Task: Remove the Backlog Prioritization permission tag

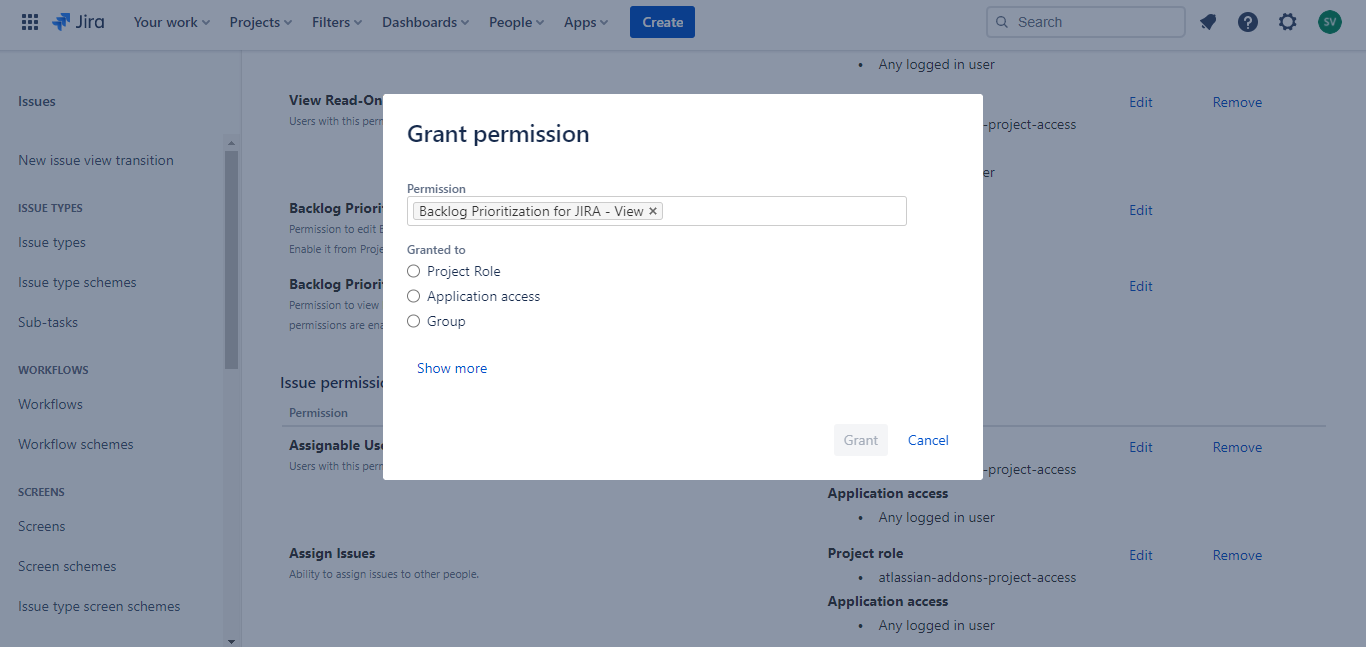Action: [x=653, y=211]
